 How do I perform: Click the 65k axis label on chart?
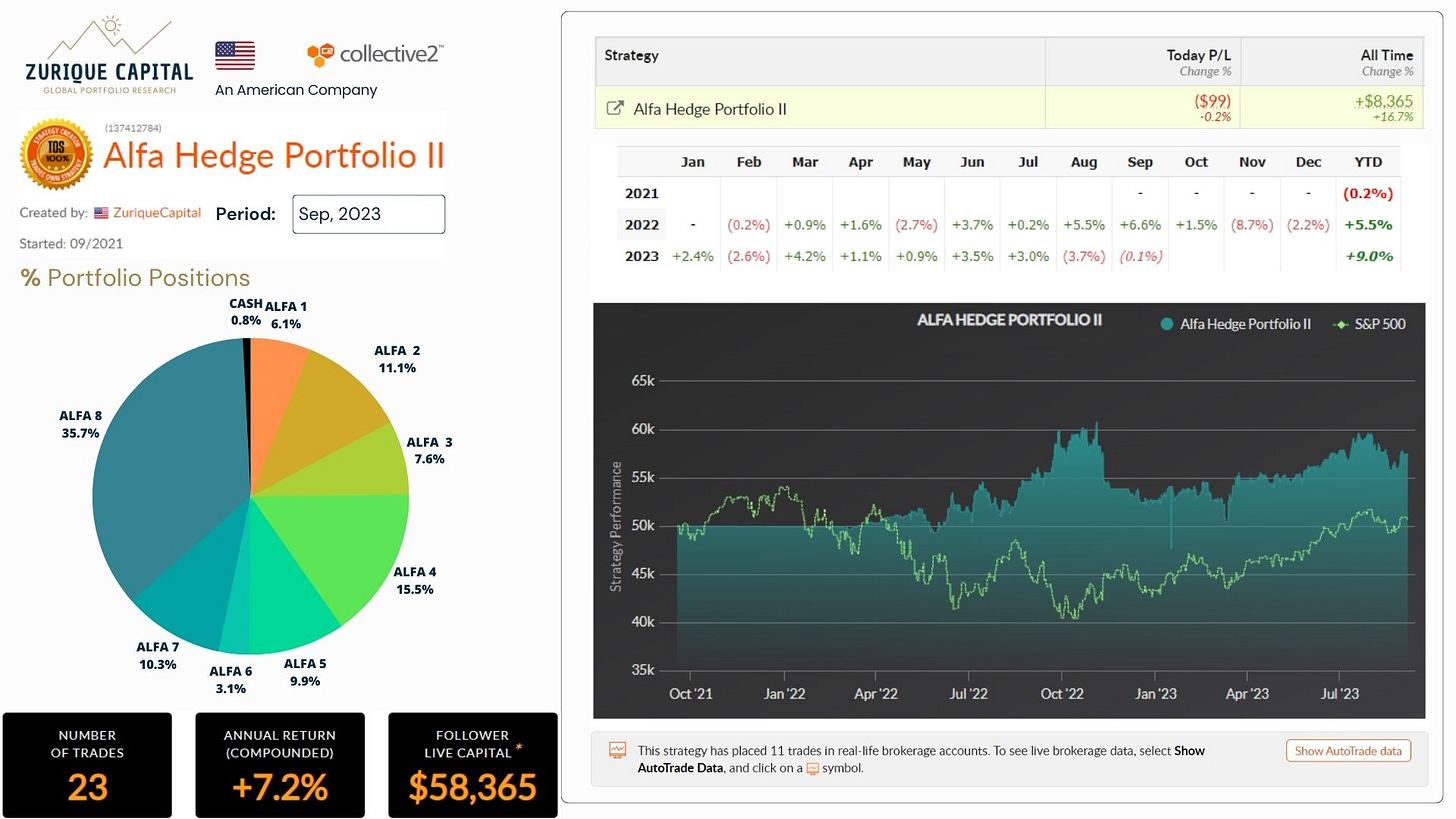[641, 382]
